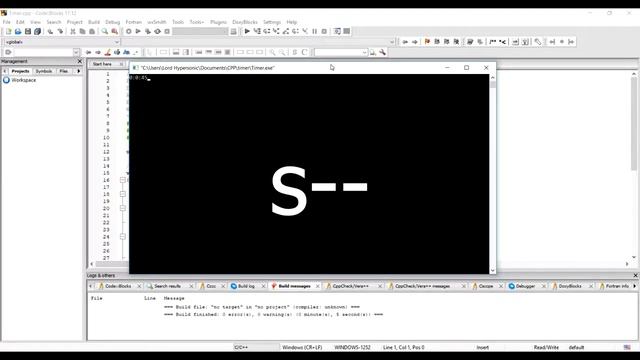Toggle match case Aa in the search toolbar
This screenshot has height=360, width=640.
(x=127, y=52)
